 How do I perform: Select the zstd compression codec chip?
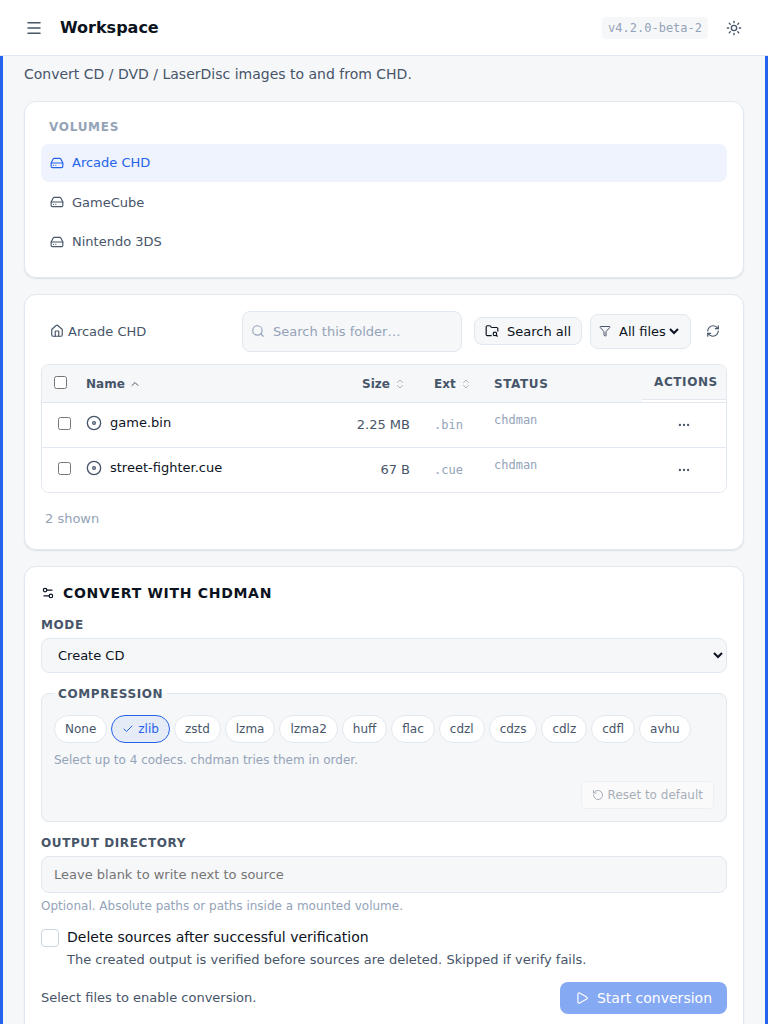[x=197, y=729]
